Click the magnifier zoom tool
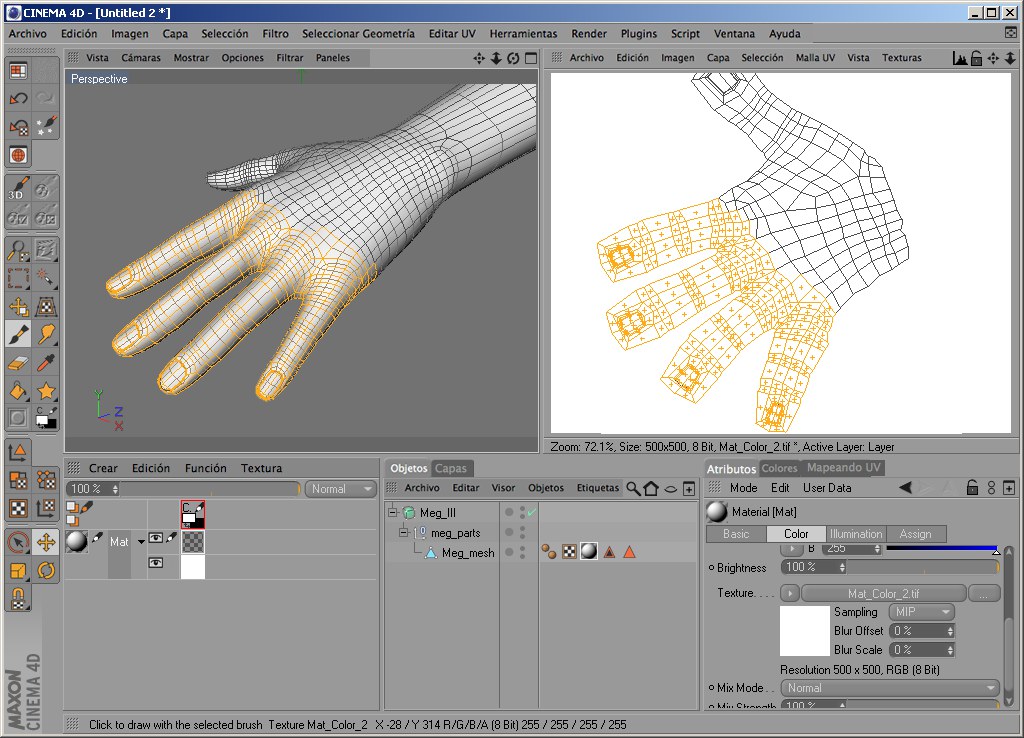Screen dimensions: 1024x738 point(18,250)
